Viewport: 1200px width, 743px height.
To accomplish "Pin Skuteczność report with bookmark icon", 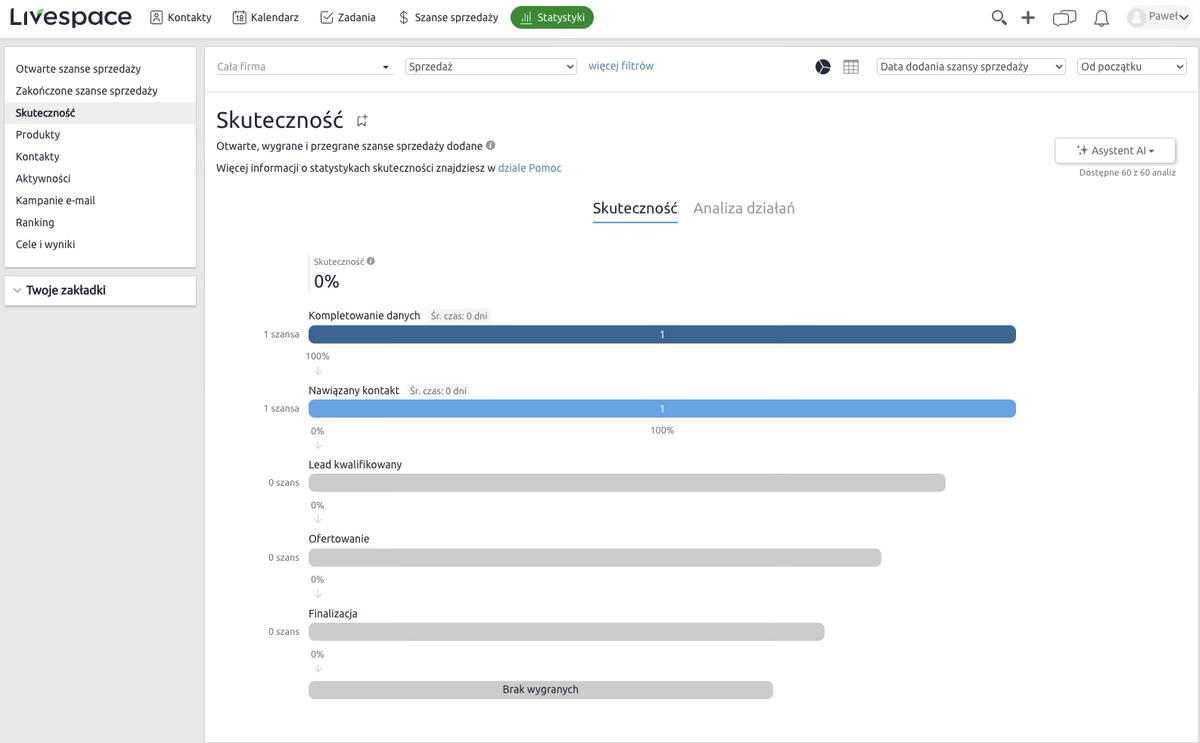I will tap(362, 121).
